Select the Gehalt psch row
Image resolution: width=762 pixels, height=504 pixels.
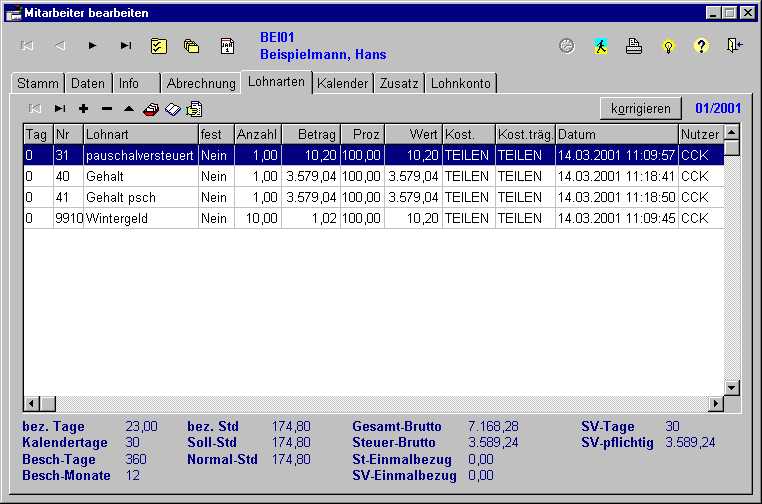tap(140, 197)
